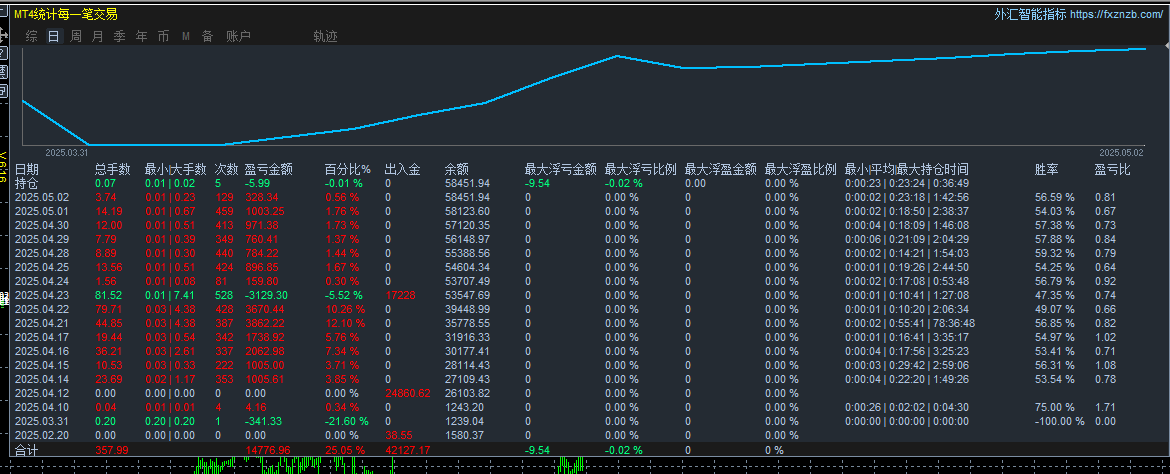Click the 14776.96 total profit value

tap(269, 450)
